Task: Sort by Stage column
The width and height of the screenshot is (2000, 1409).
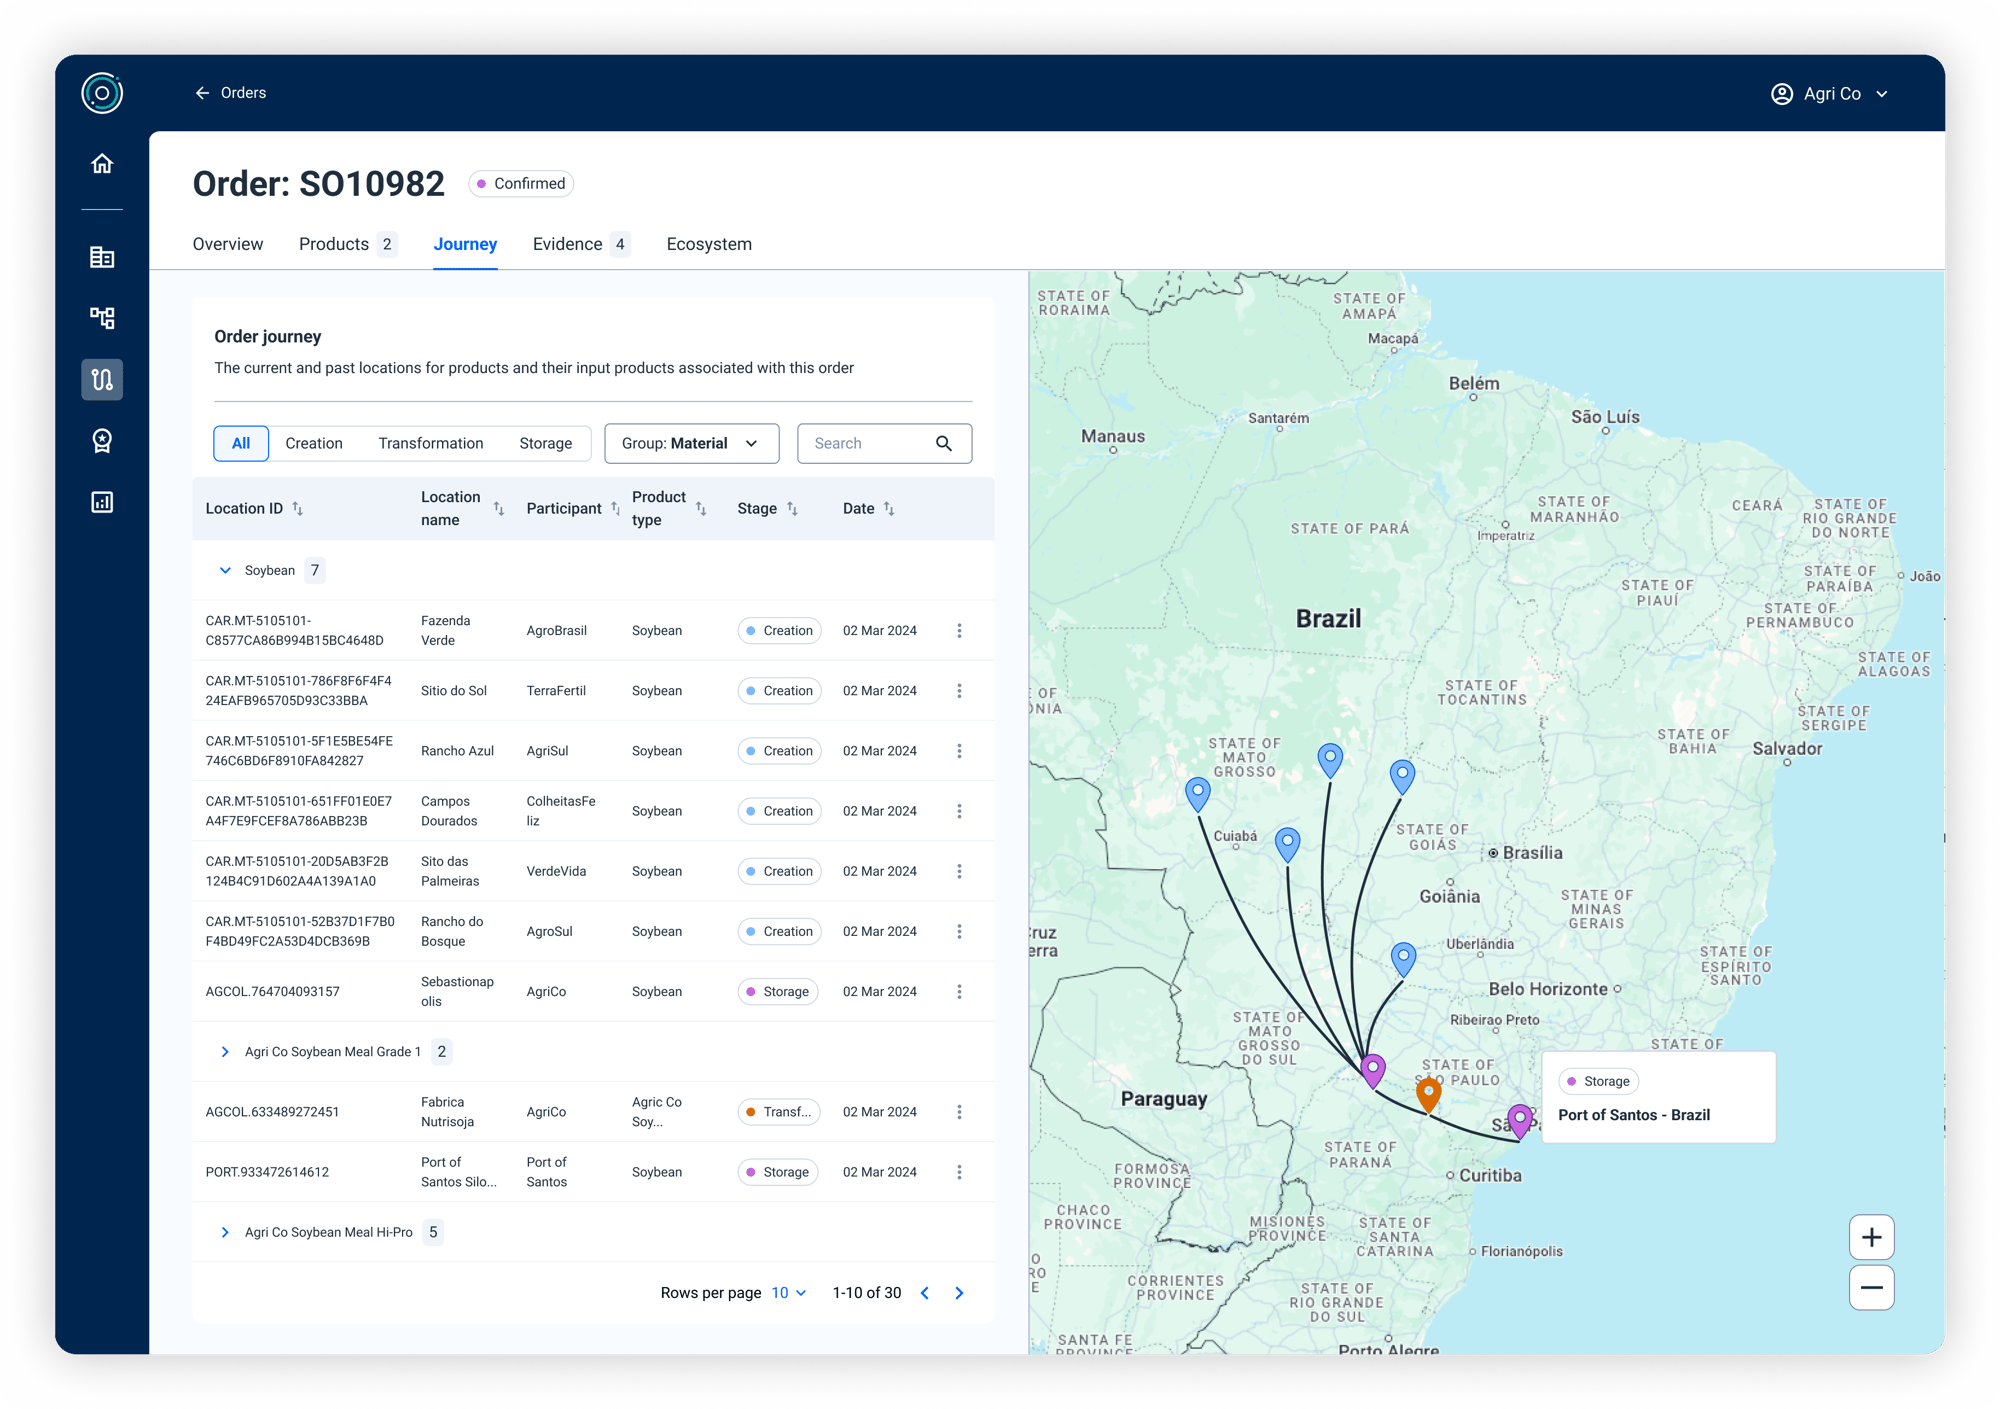Action: 792,509
